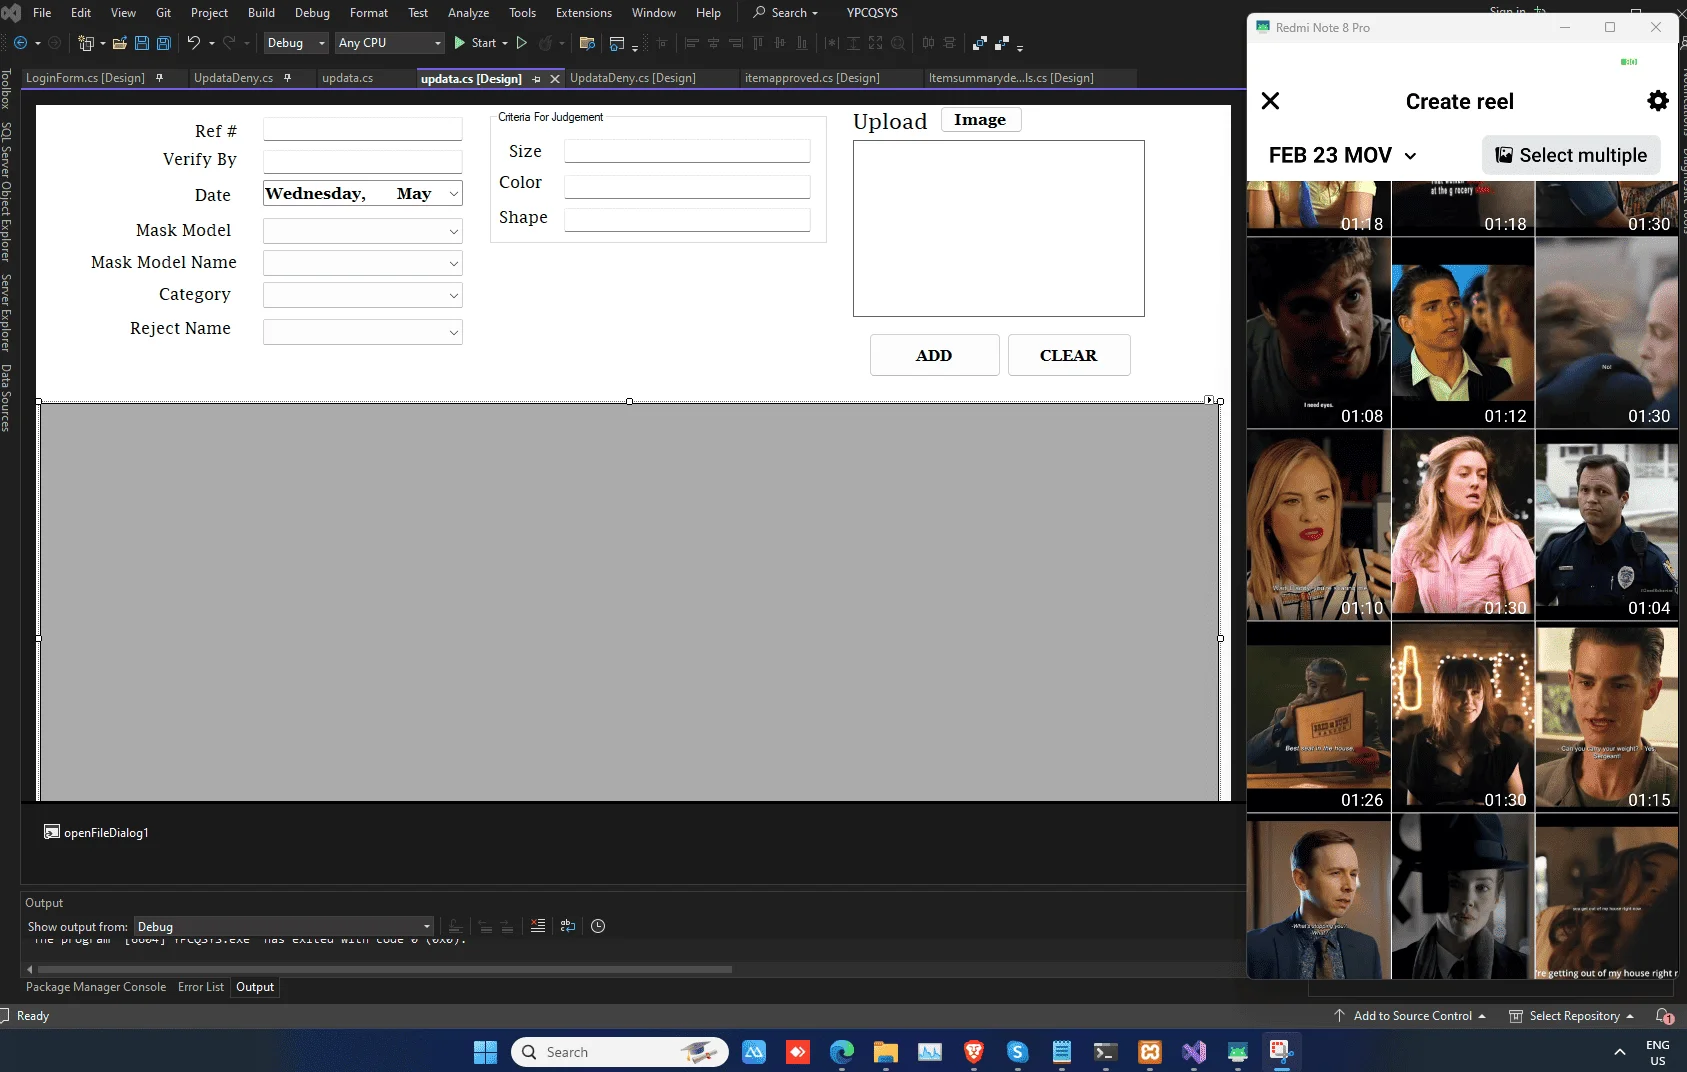This screenshot has height=1072, width=1687.
Task: Toggle pin on UpdataDeny.cs tab
Action: coord(287,78)
